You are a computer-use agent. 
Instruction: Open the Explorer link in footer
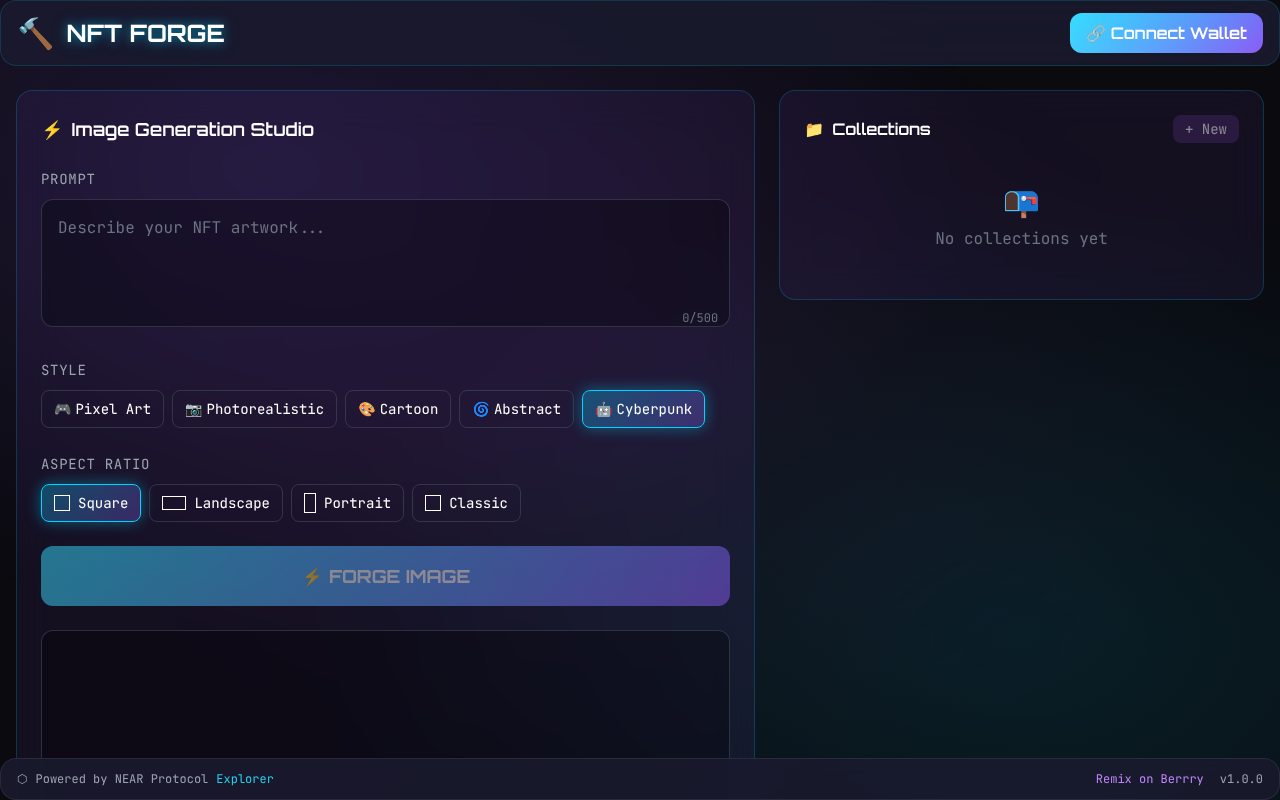click(245, 779)
